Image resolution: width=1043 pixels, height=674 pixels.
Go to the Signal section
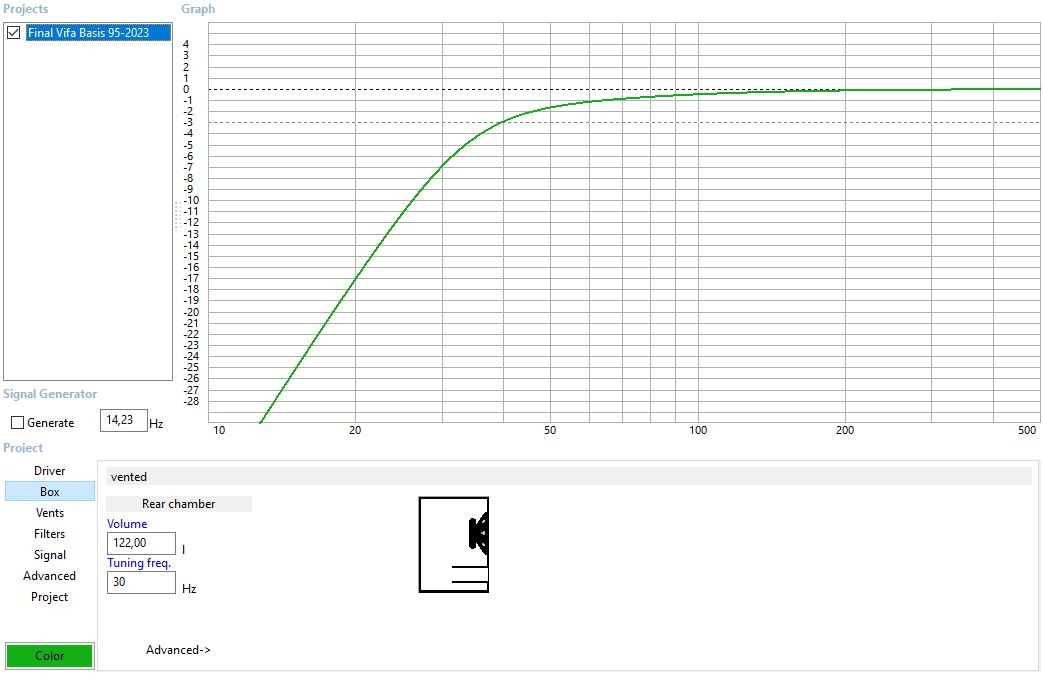pos(50,555)
